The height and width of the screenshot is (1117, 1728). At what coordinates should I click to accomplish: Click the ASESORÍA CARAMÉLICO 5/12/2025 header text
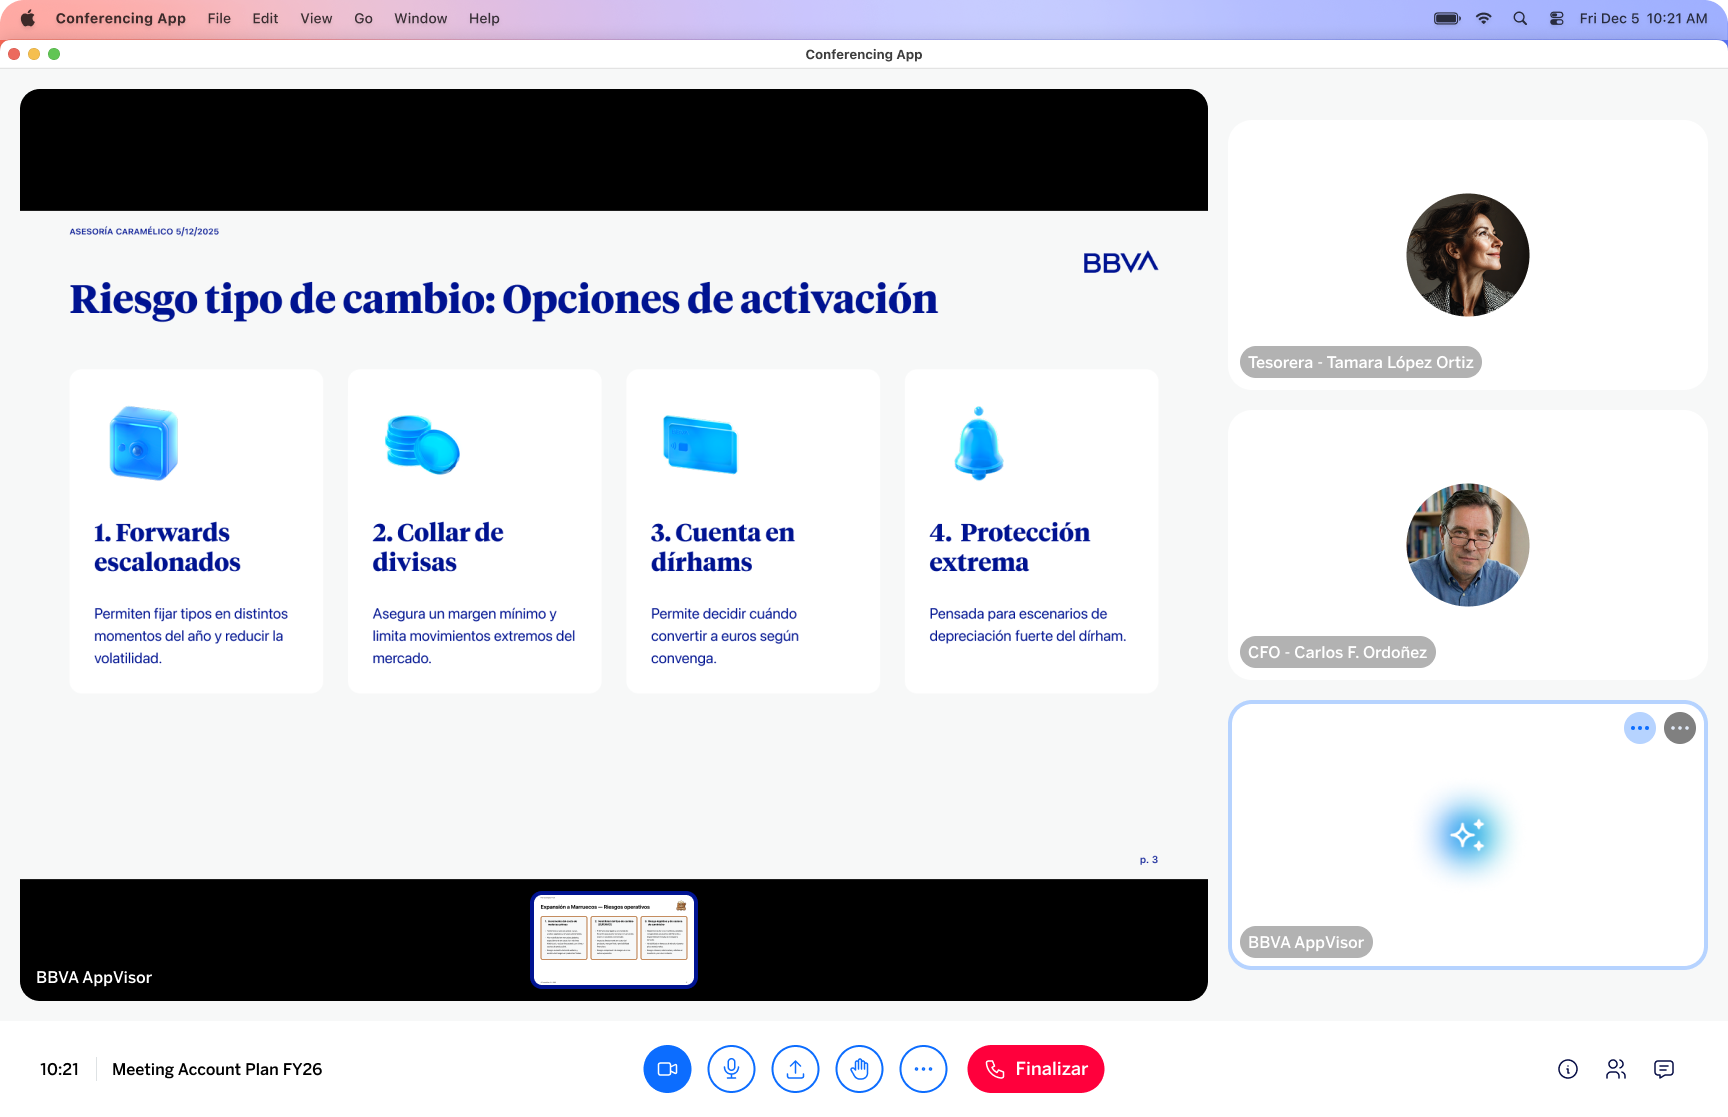(144, 231)
